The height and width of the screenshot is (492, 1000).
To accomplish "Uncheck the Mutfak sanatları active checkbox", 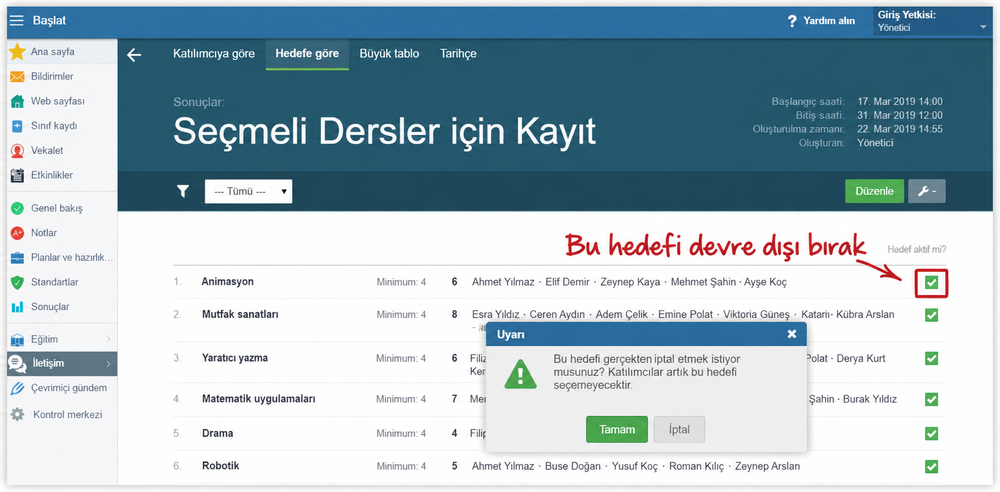I will click(932, 315).
